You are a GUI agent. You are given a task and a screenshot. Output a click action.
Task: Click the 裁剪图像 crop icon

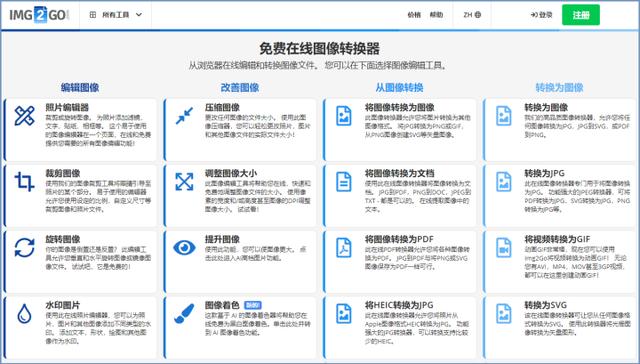tap(24, 182)
